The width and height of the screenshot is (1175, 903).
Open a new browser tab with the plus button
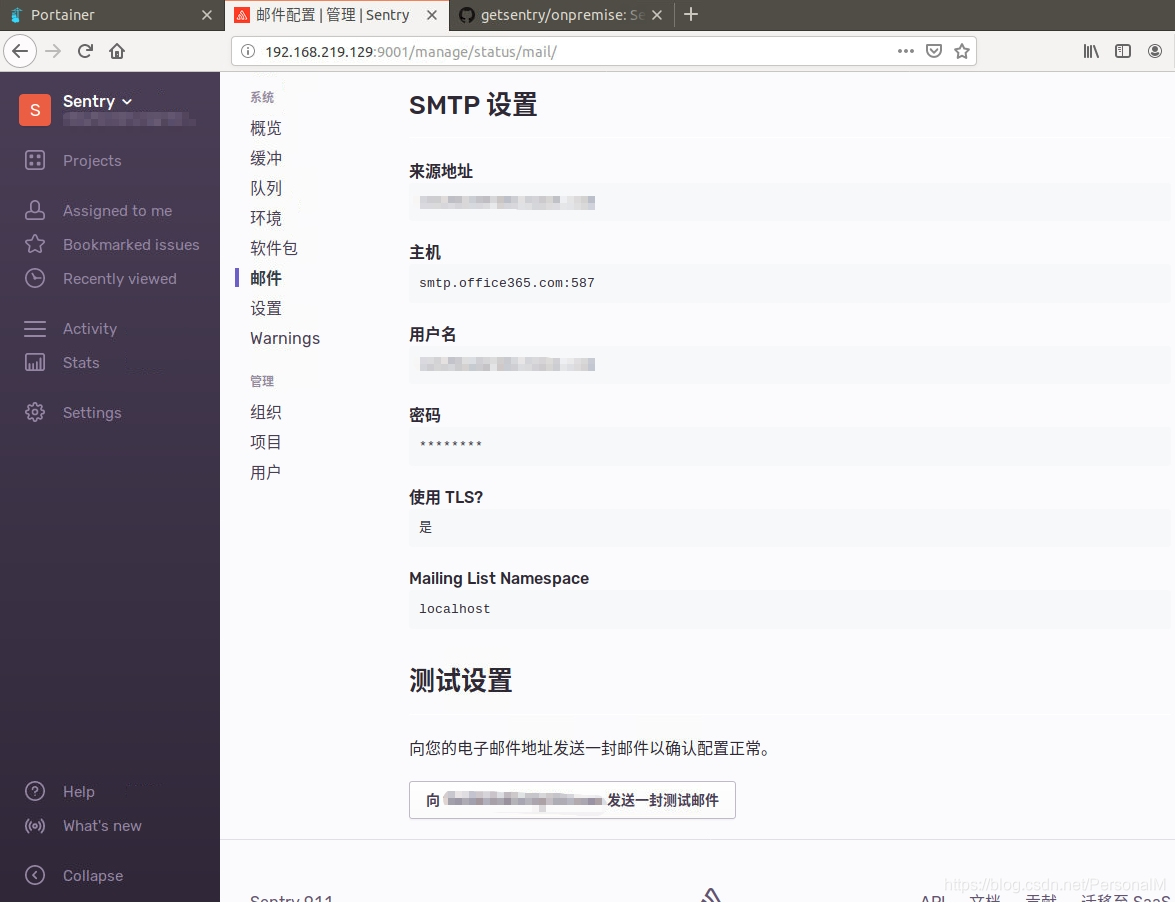coord(691,14)
